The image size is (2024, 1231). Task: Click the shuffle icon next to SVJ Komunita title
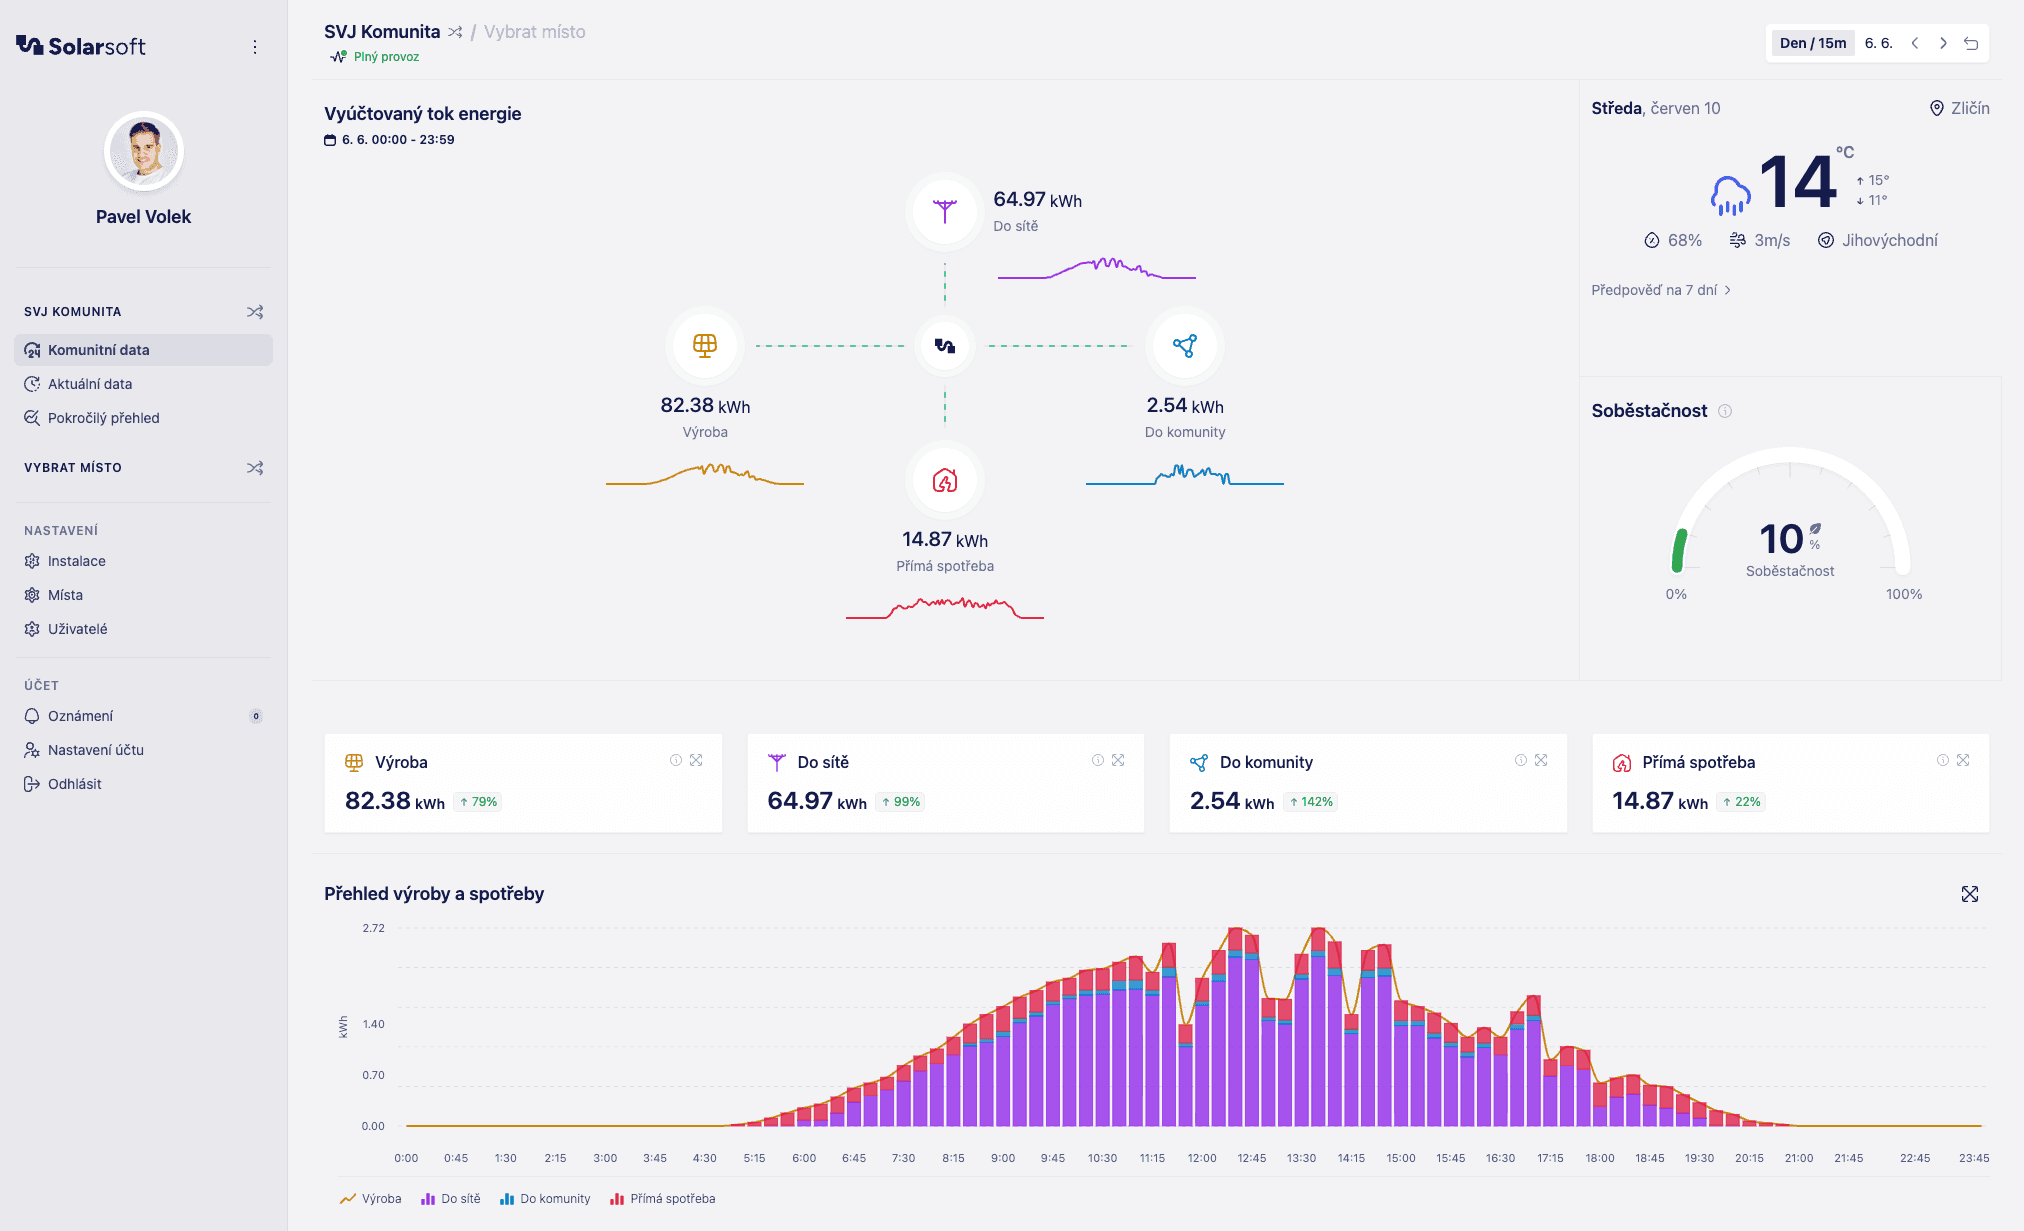click(455, 32)
